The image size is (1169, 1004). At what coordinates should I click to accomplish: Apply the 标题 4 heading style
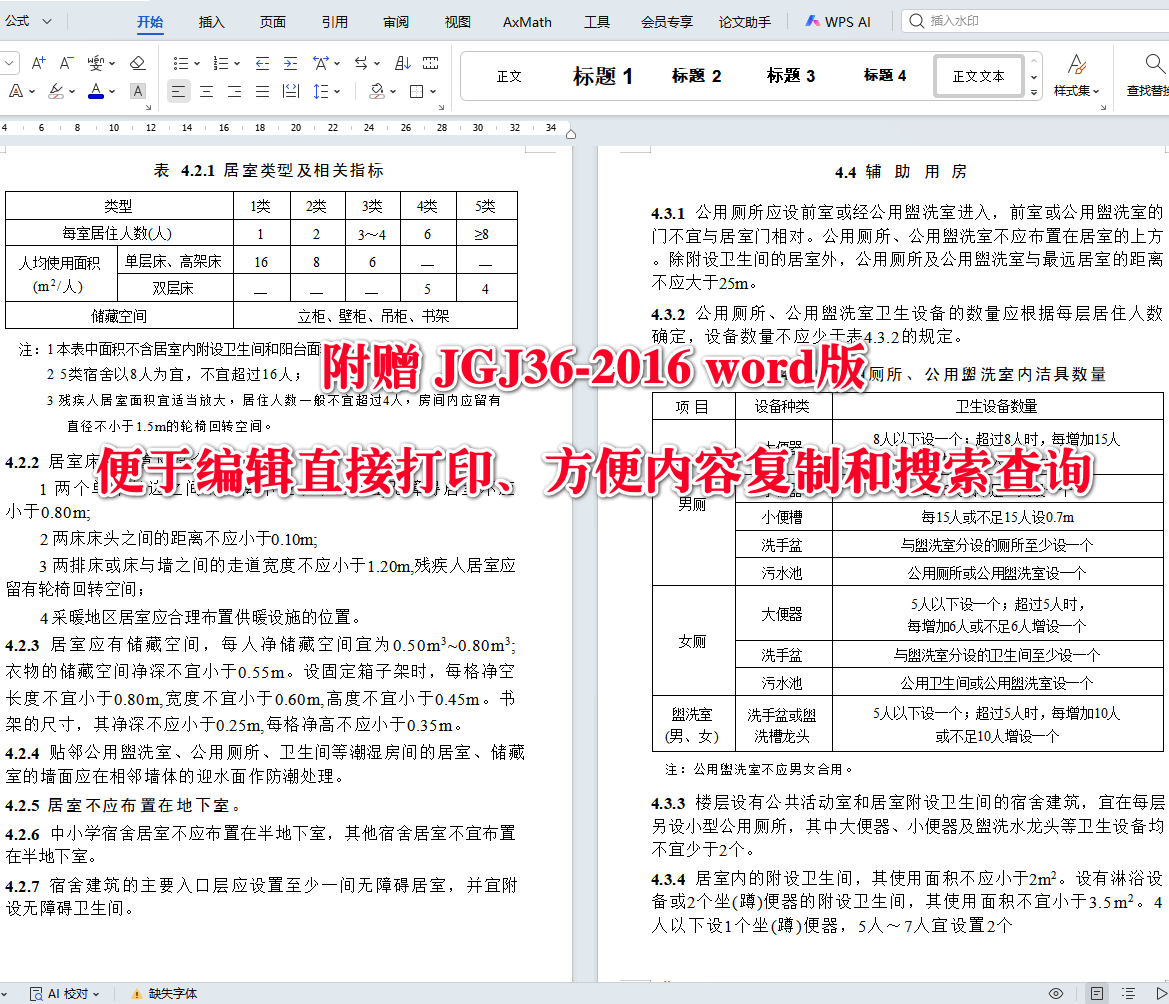[884, 76]
